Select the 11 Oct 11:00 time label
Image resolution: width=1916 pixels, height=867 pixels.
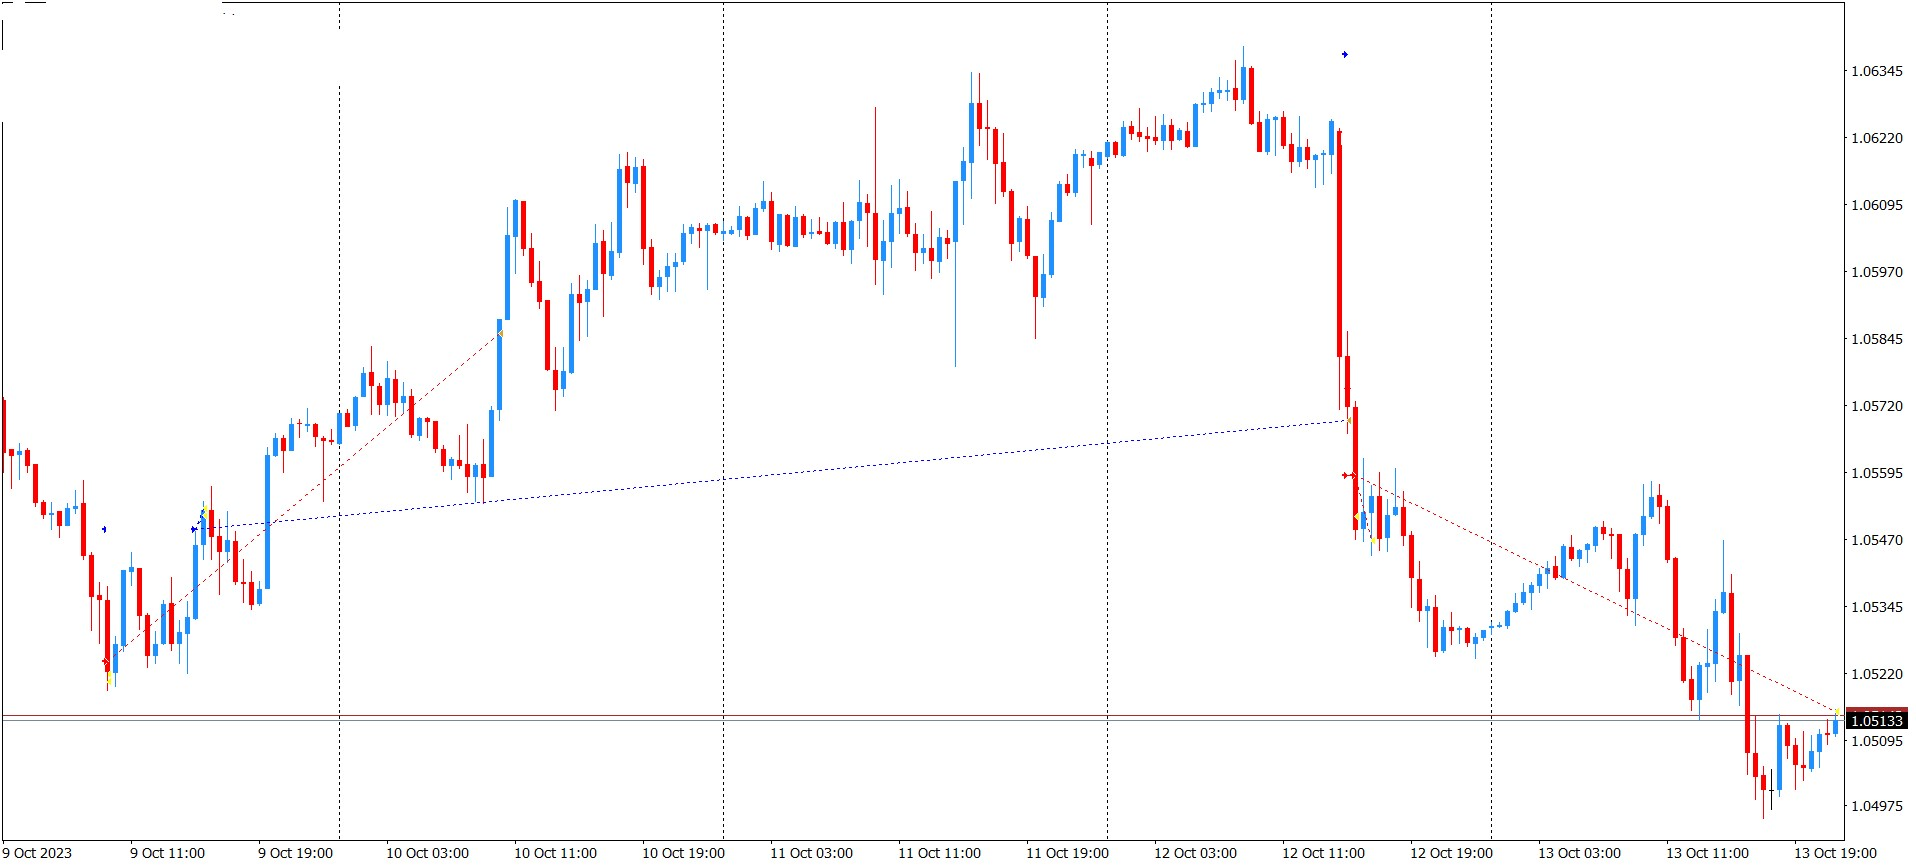point(939,853)
